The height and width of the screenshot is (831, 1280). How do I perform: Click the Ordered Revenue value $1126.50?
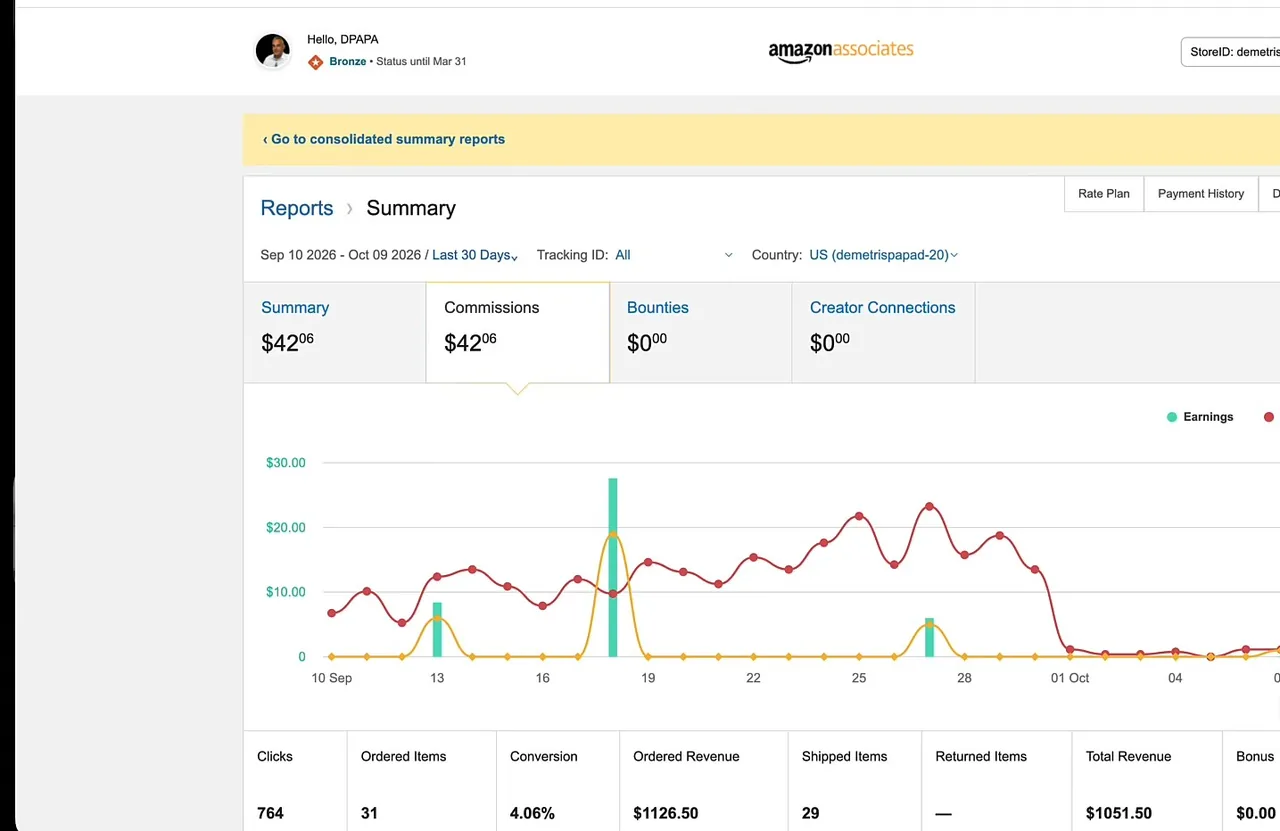point(666,813)
